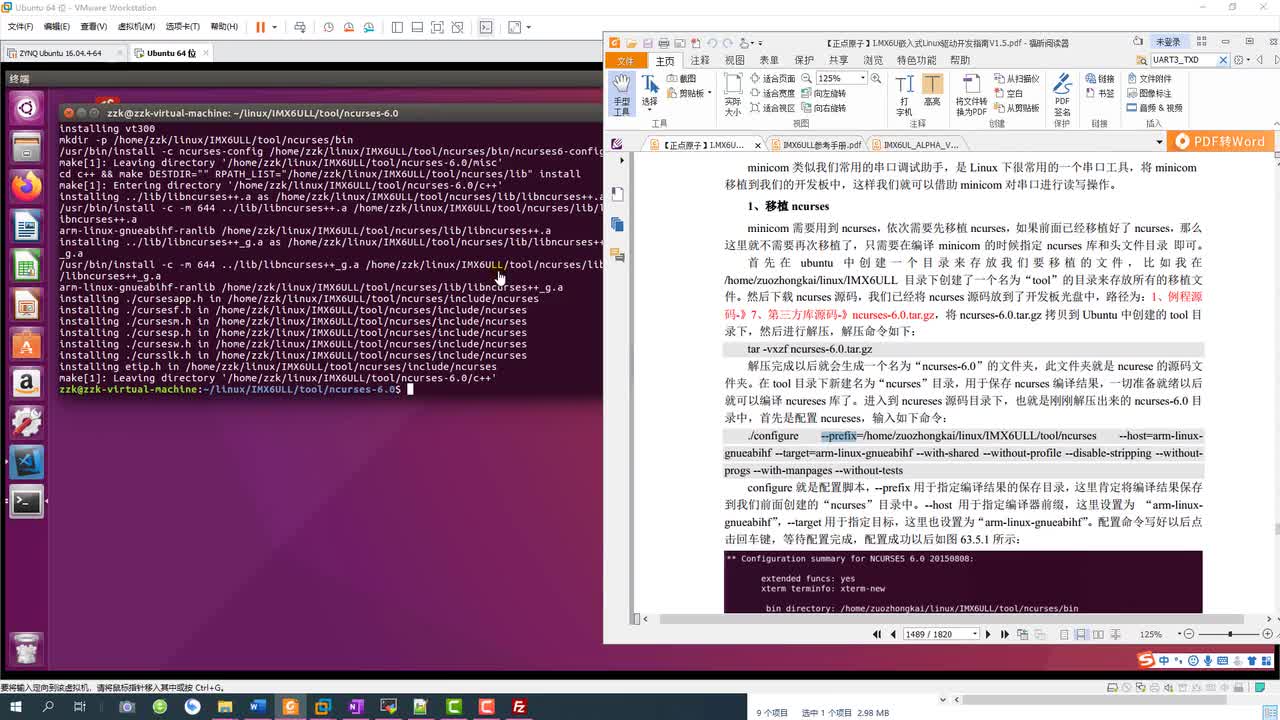Insert Image Annotation (图像标注)

click(x=1149, y=93)
